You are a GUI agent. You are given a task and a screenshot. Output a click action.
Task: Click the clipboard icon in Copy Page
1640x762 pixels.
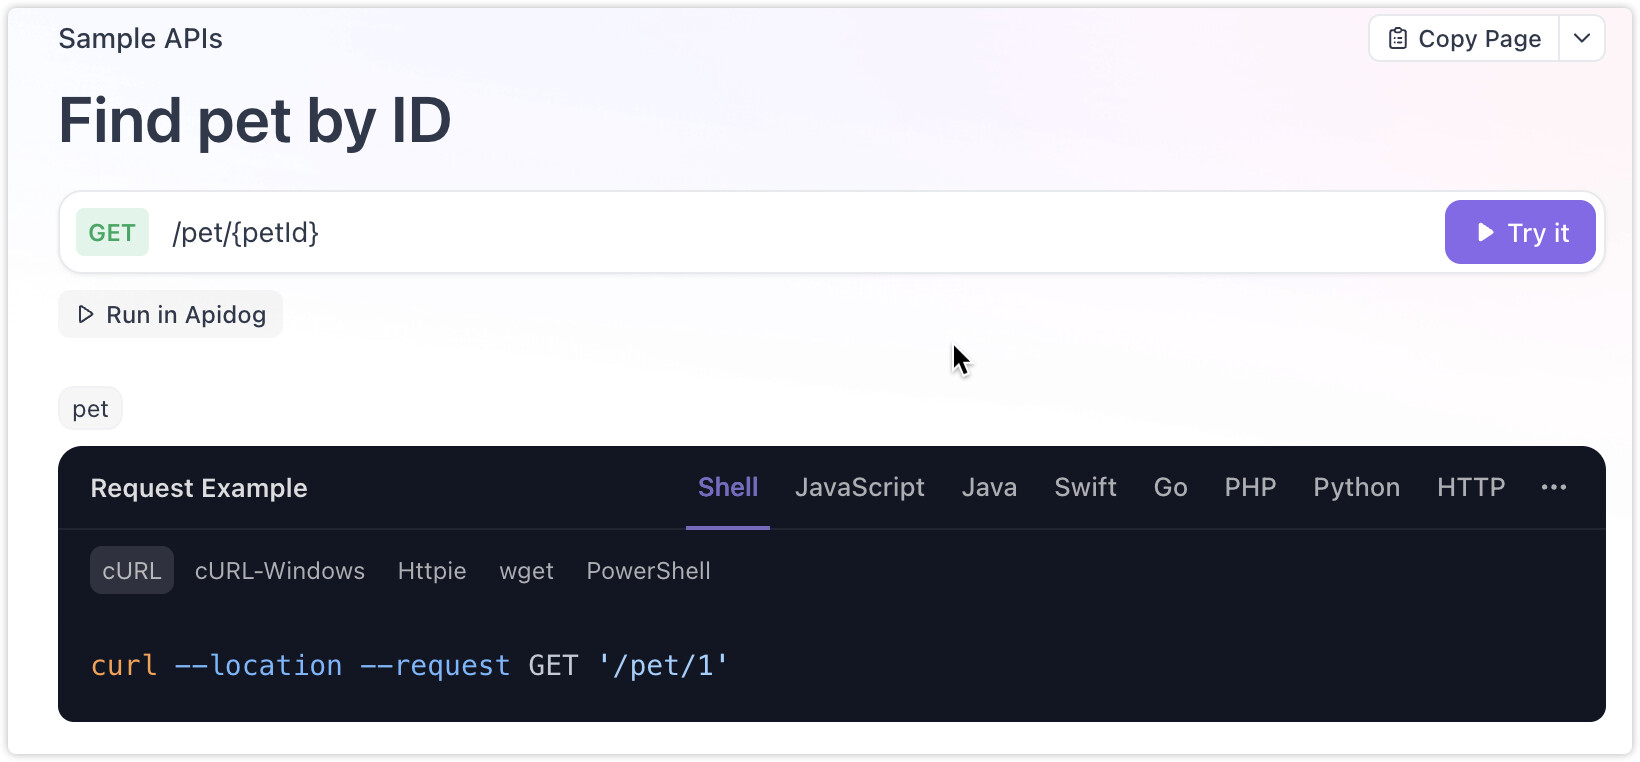(x=1398, y=39)
